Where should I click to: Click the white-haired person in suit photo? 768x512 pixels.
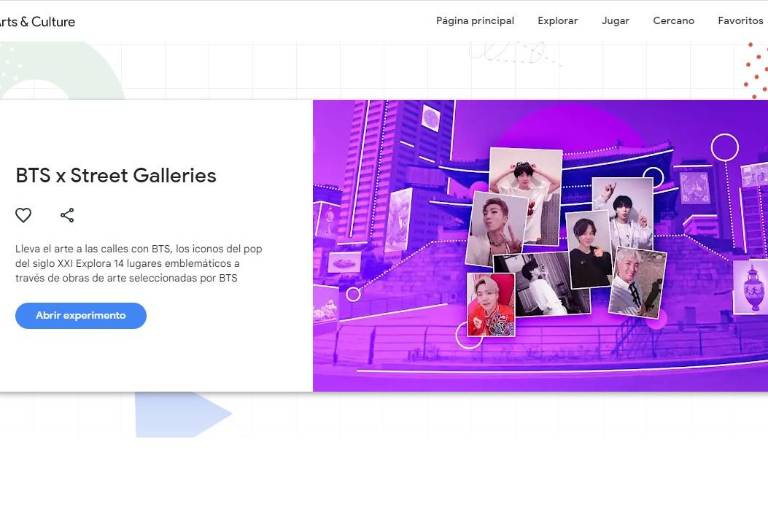pyautogui.click(x=637, y=282)
